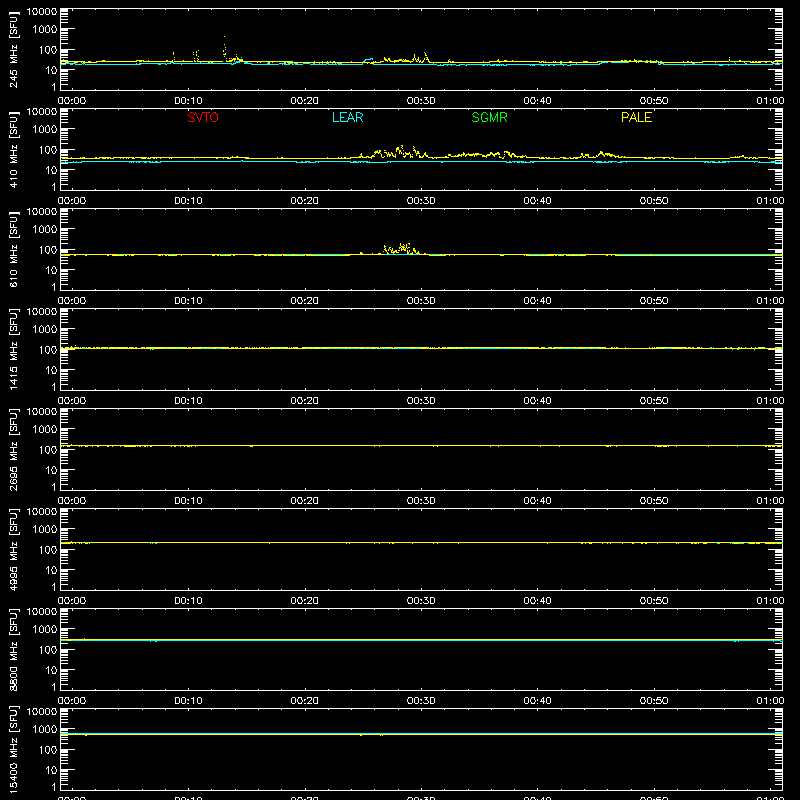This screenshot has width=800, height=800.
Task: Click the 00:20 time label below 2695 MHz plot
Action: pos(305,501)
